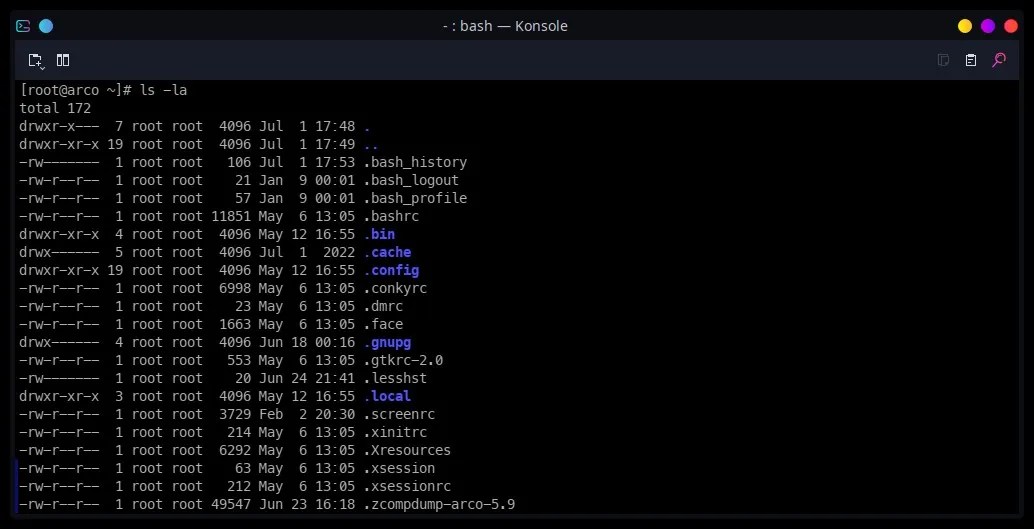The image size is (1034, 529).
Task: Click the size value 49547
Action: 231,505
